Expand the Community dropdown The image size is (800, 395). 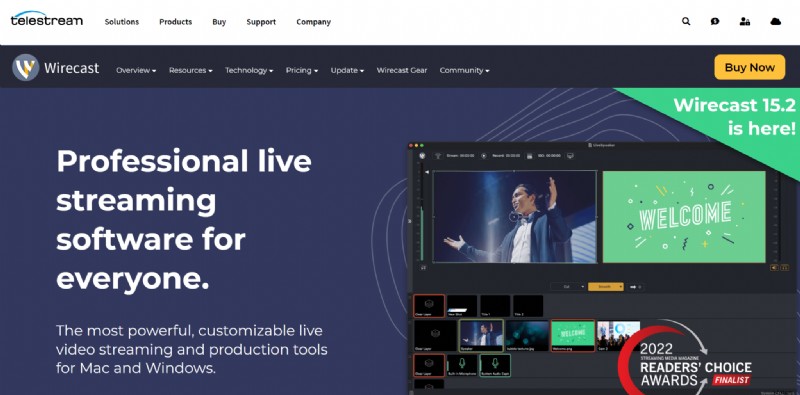click(464, 70)
